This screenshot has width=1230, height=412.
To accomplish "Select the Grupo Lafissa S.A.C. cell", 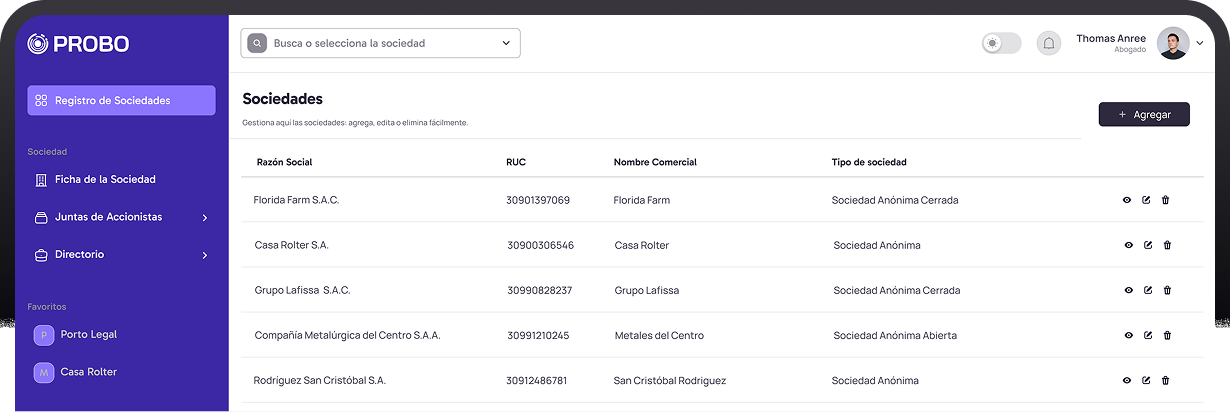I will [303, 290].
